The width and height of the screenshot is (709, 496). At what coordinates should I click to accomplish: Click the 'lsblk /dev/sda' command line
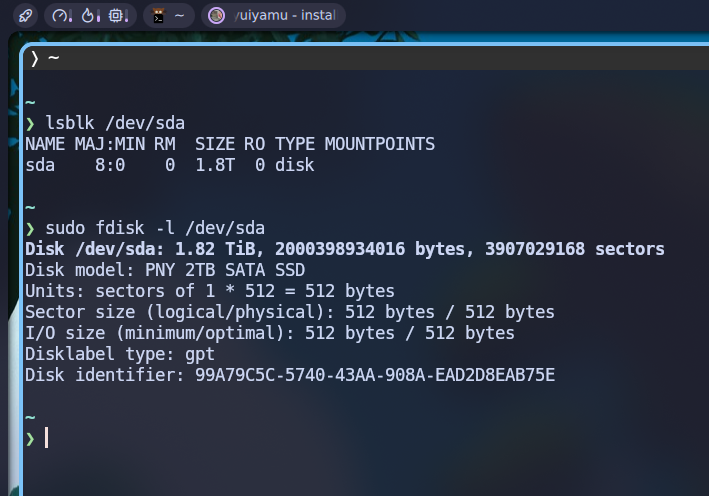(115, 123)
